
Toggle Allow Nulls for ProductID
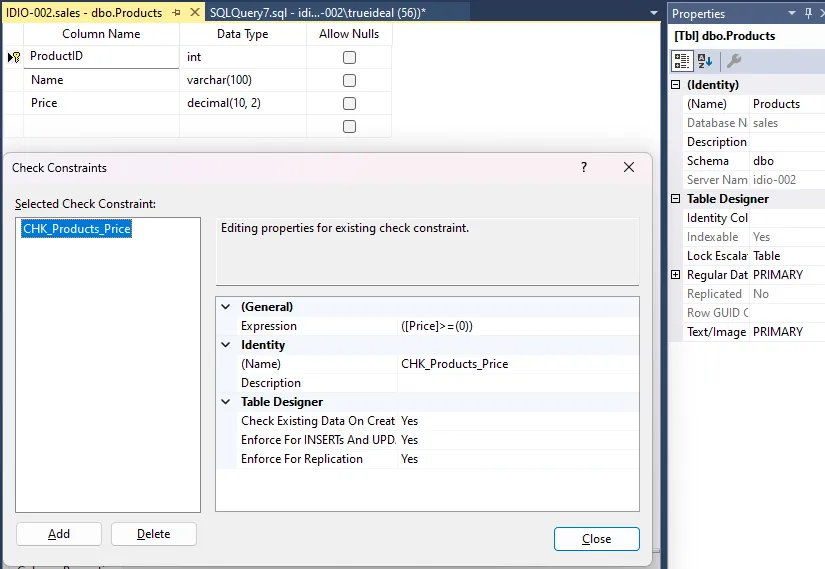[349, 57]
